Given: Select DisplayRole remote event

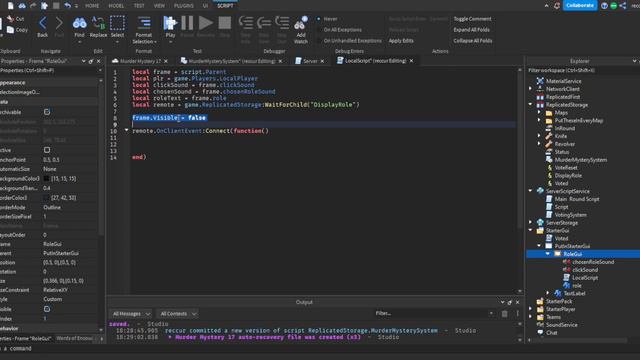Looking at the screenshot, I should [568, 176].
